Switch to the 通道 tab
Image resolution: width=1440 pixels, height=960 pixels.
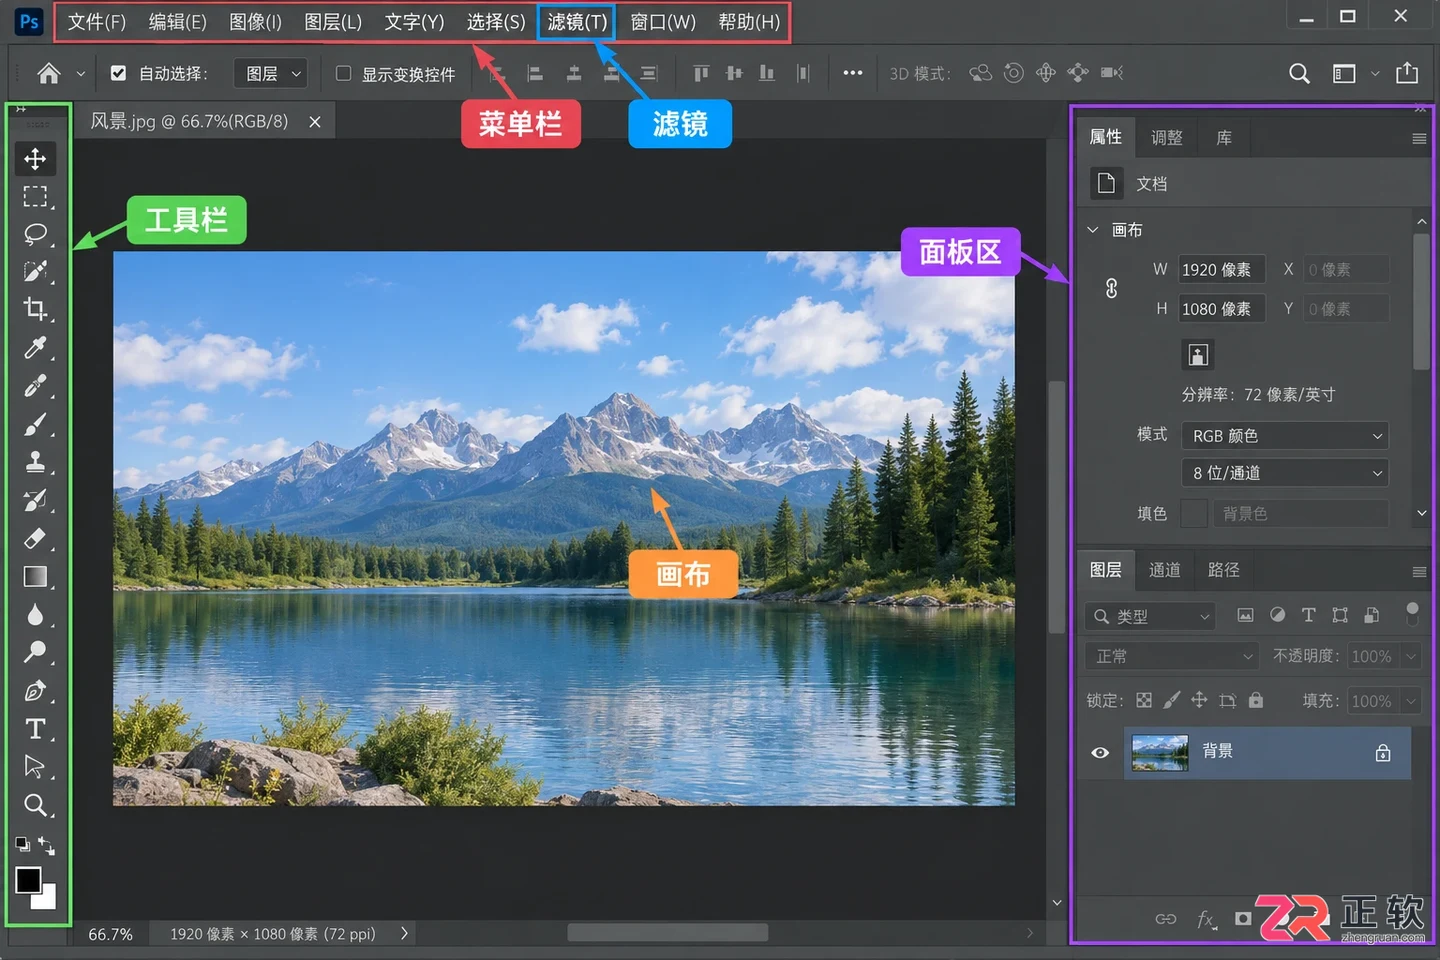[1165, 570]
